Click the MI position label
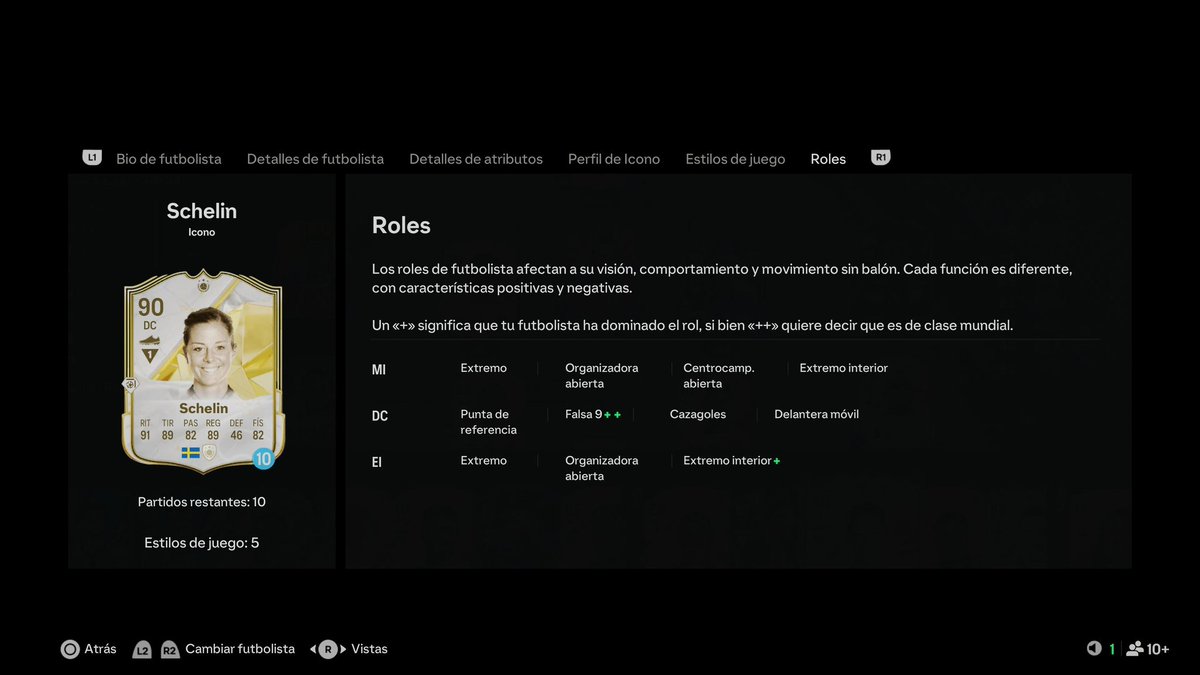 coord(379,370)
